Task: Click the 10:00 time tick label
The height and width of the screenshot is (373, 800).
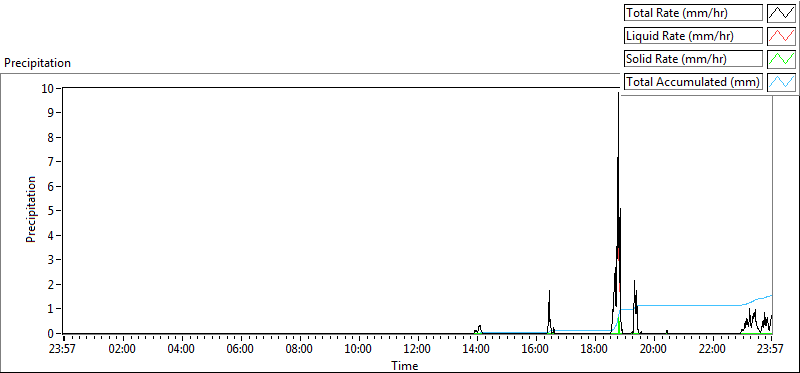Action: pyautogui.click(x=358, y=350)
